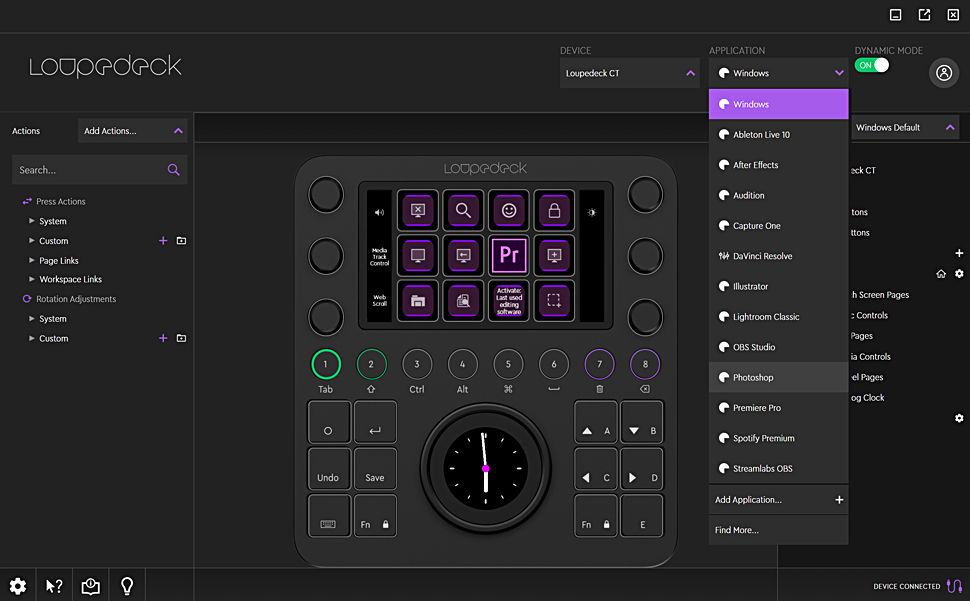Click the top-left rotary dial
This screenshot has height=601, width=970.
[326, 195]
